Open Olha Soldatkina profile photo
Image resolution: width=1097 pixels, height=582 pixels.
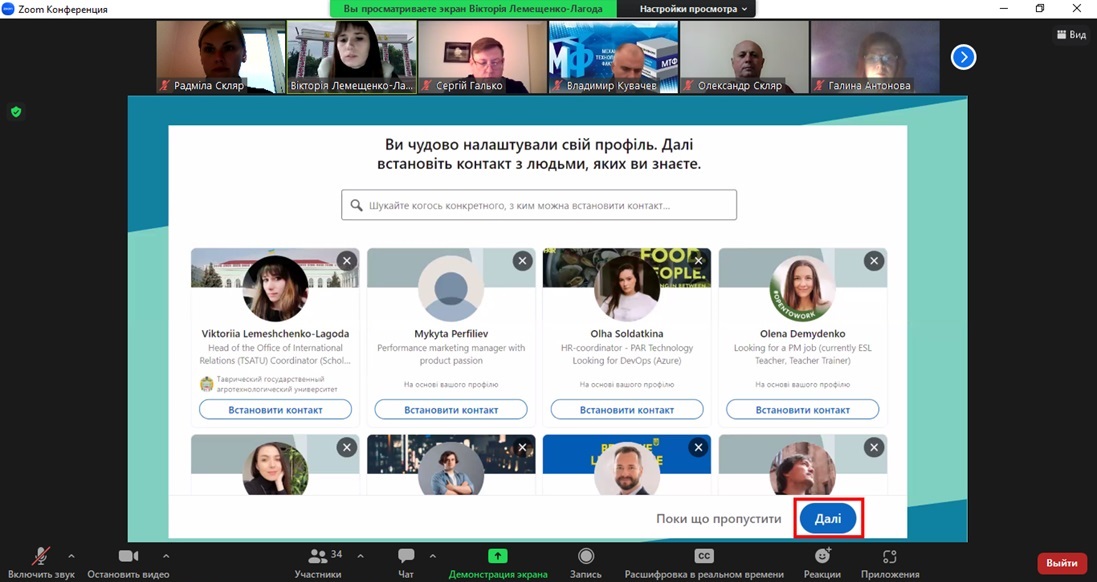pos(627,288)
